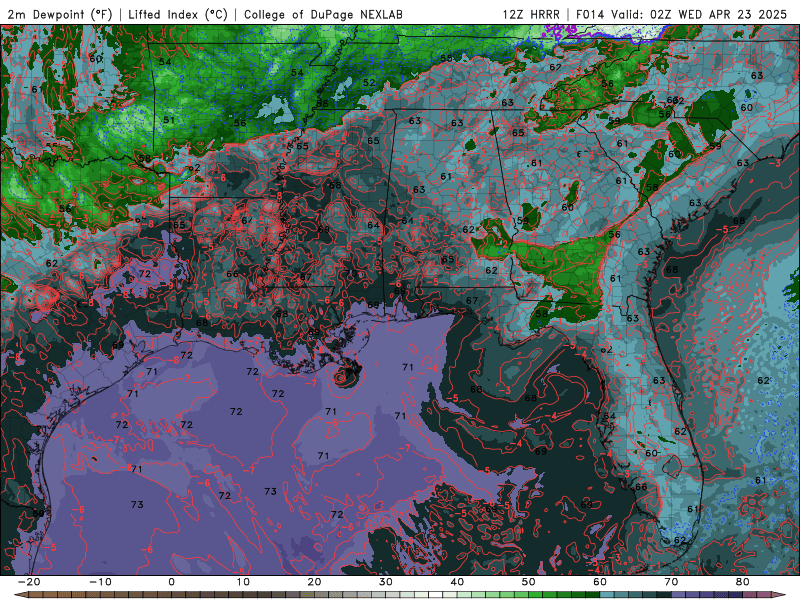
Task: Click the 52 dewpoint value on the map
Action: tap(369, 82)
